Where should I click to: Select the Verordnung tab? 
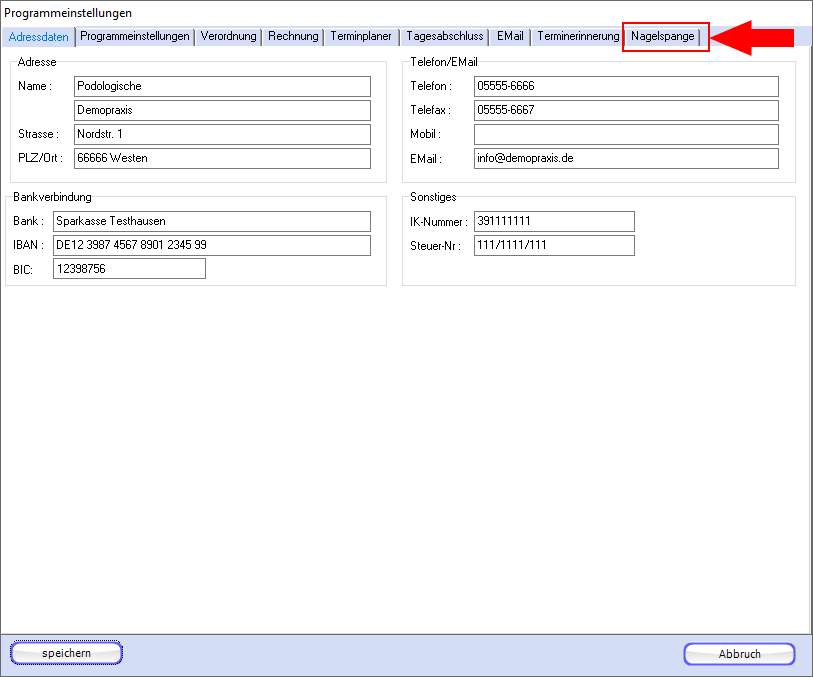point(229,36)
